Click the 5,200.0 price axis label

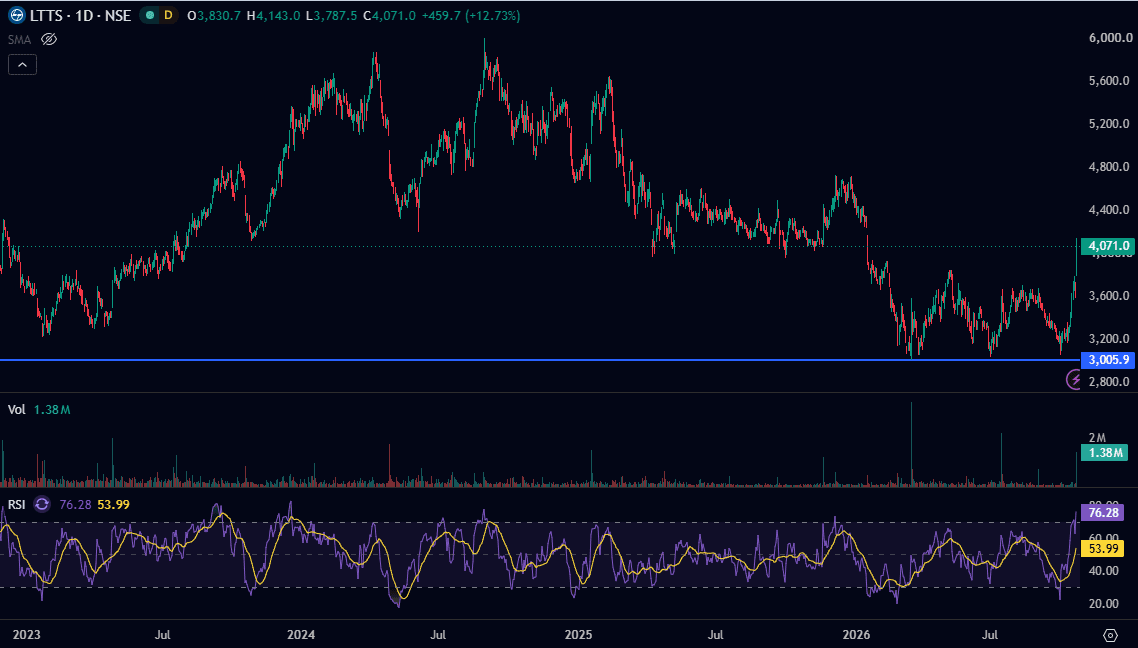click(x=1109, y=124)
